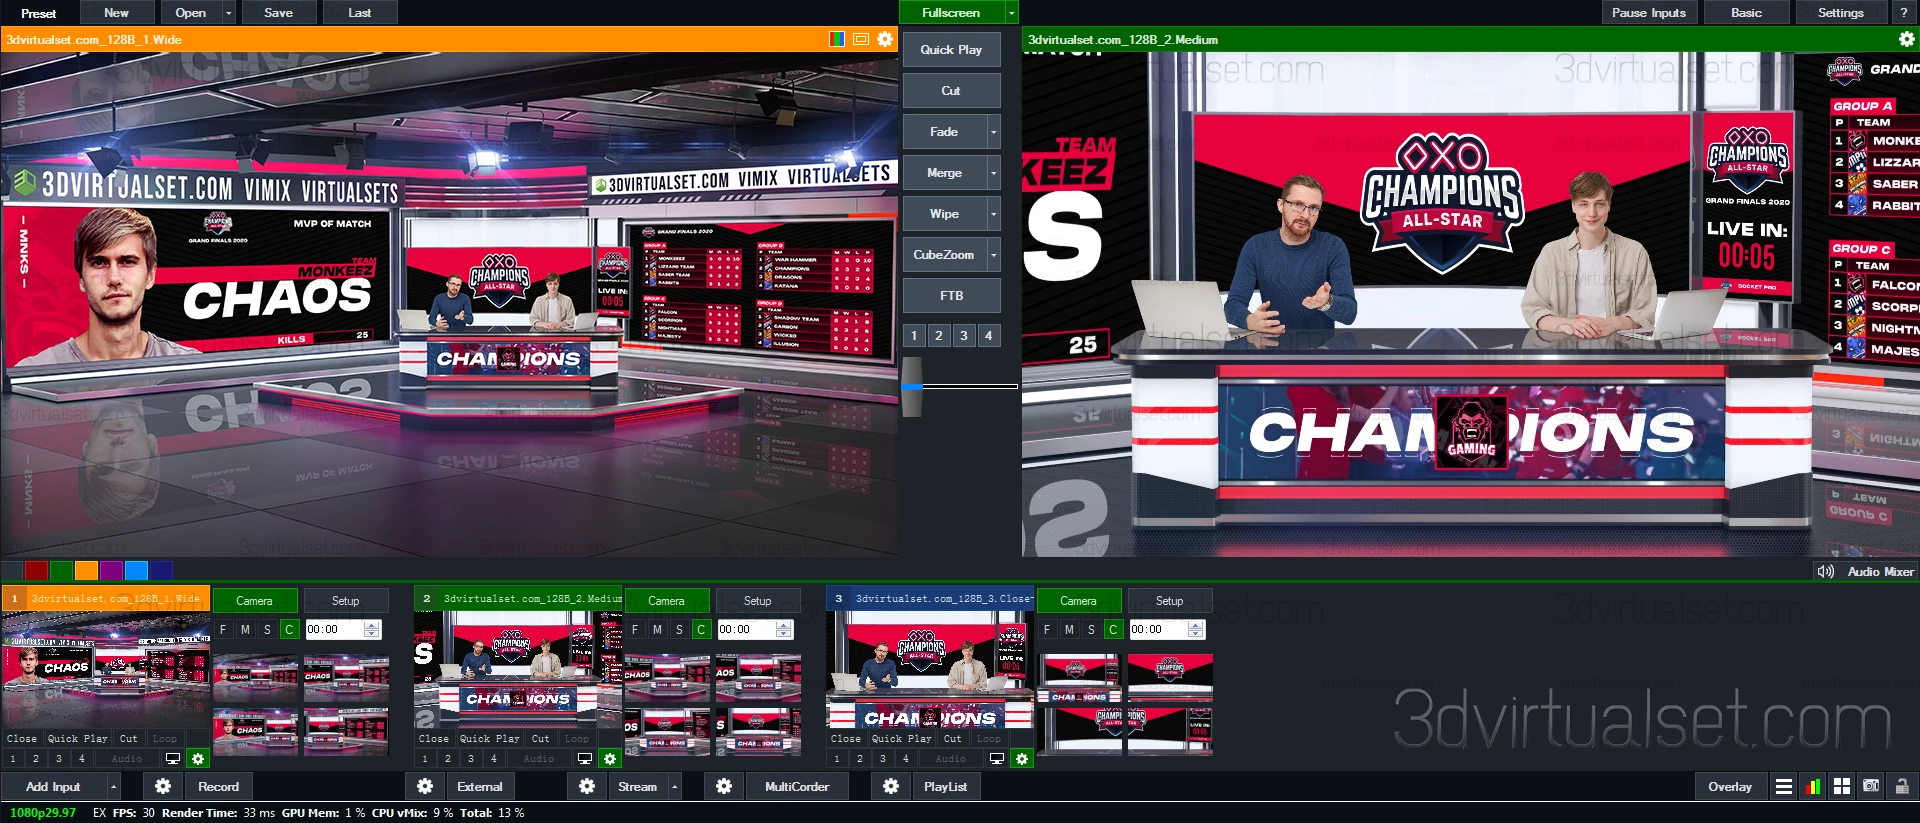Select Setup tab of input 2
The width and height of the screenshot is (1920, 823).
coord(757,601)
